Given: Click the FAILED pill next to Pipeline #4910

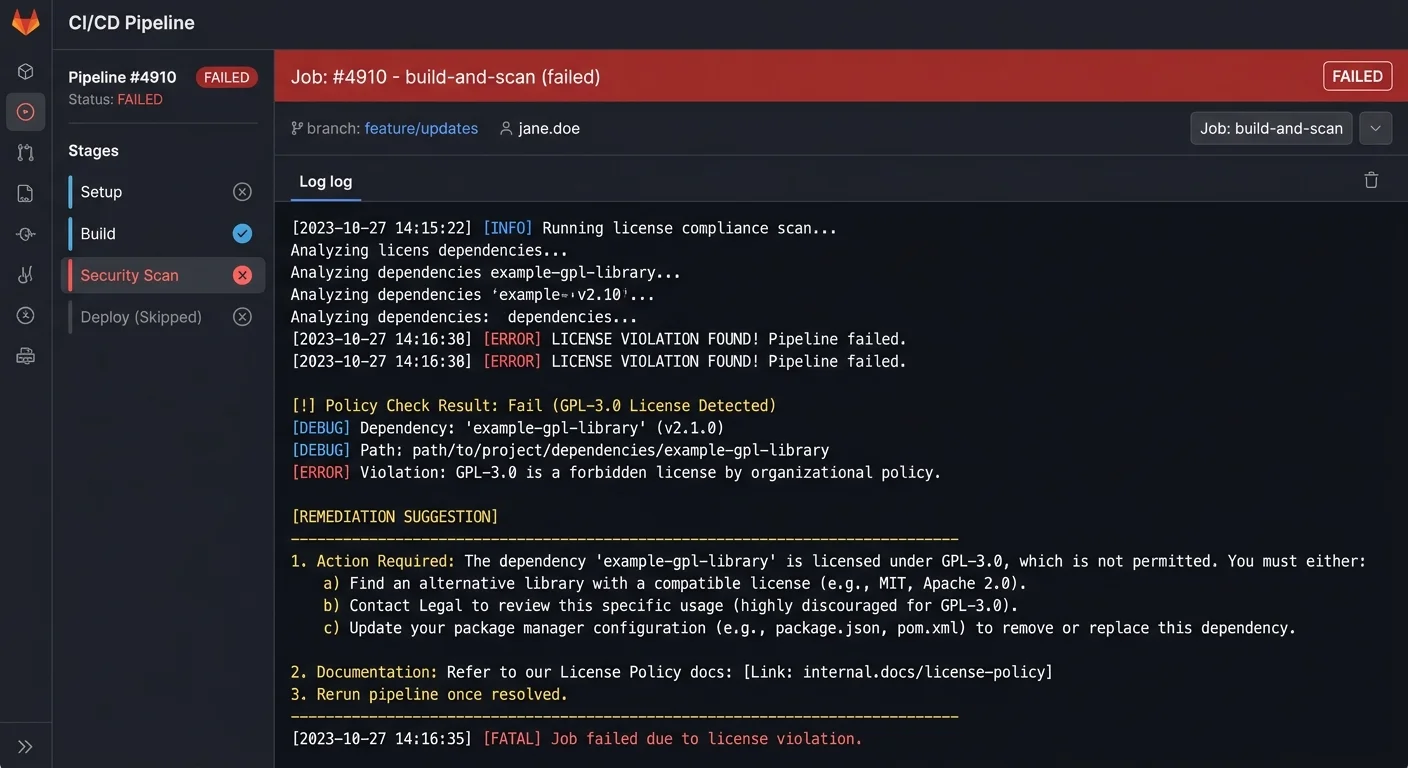Looking at the screenshot, I should (x=227, y=77).
